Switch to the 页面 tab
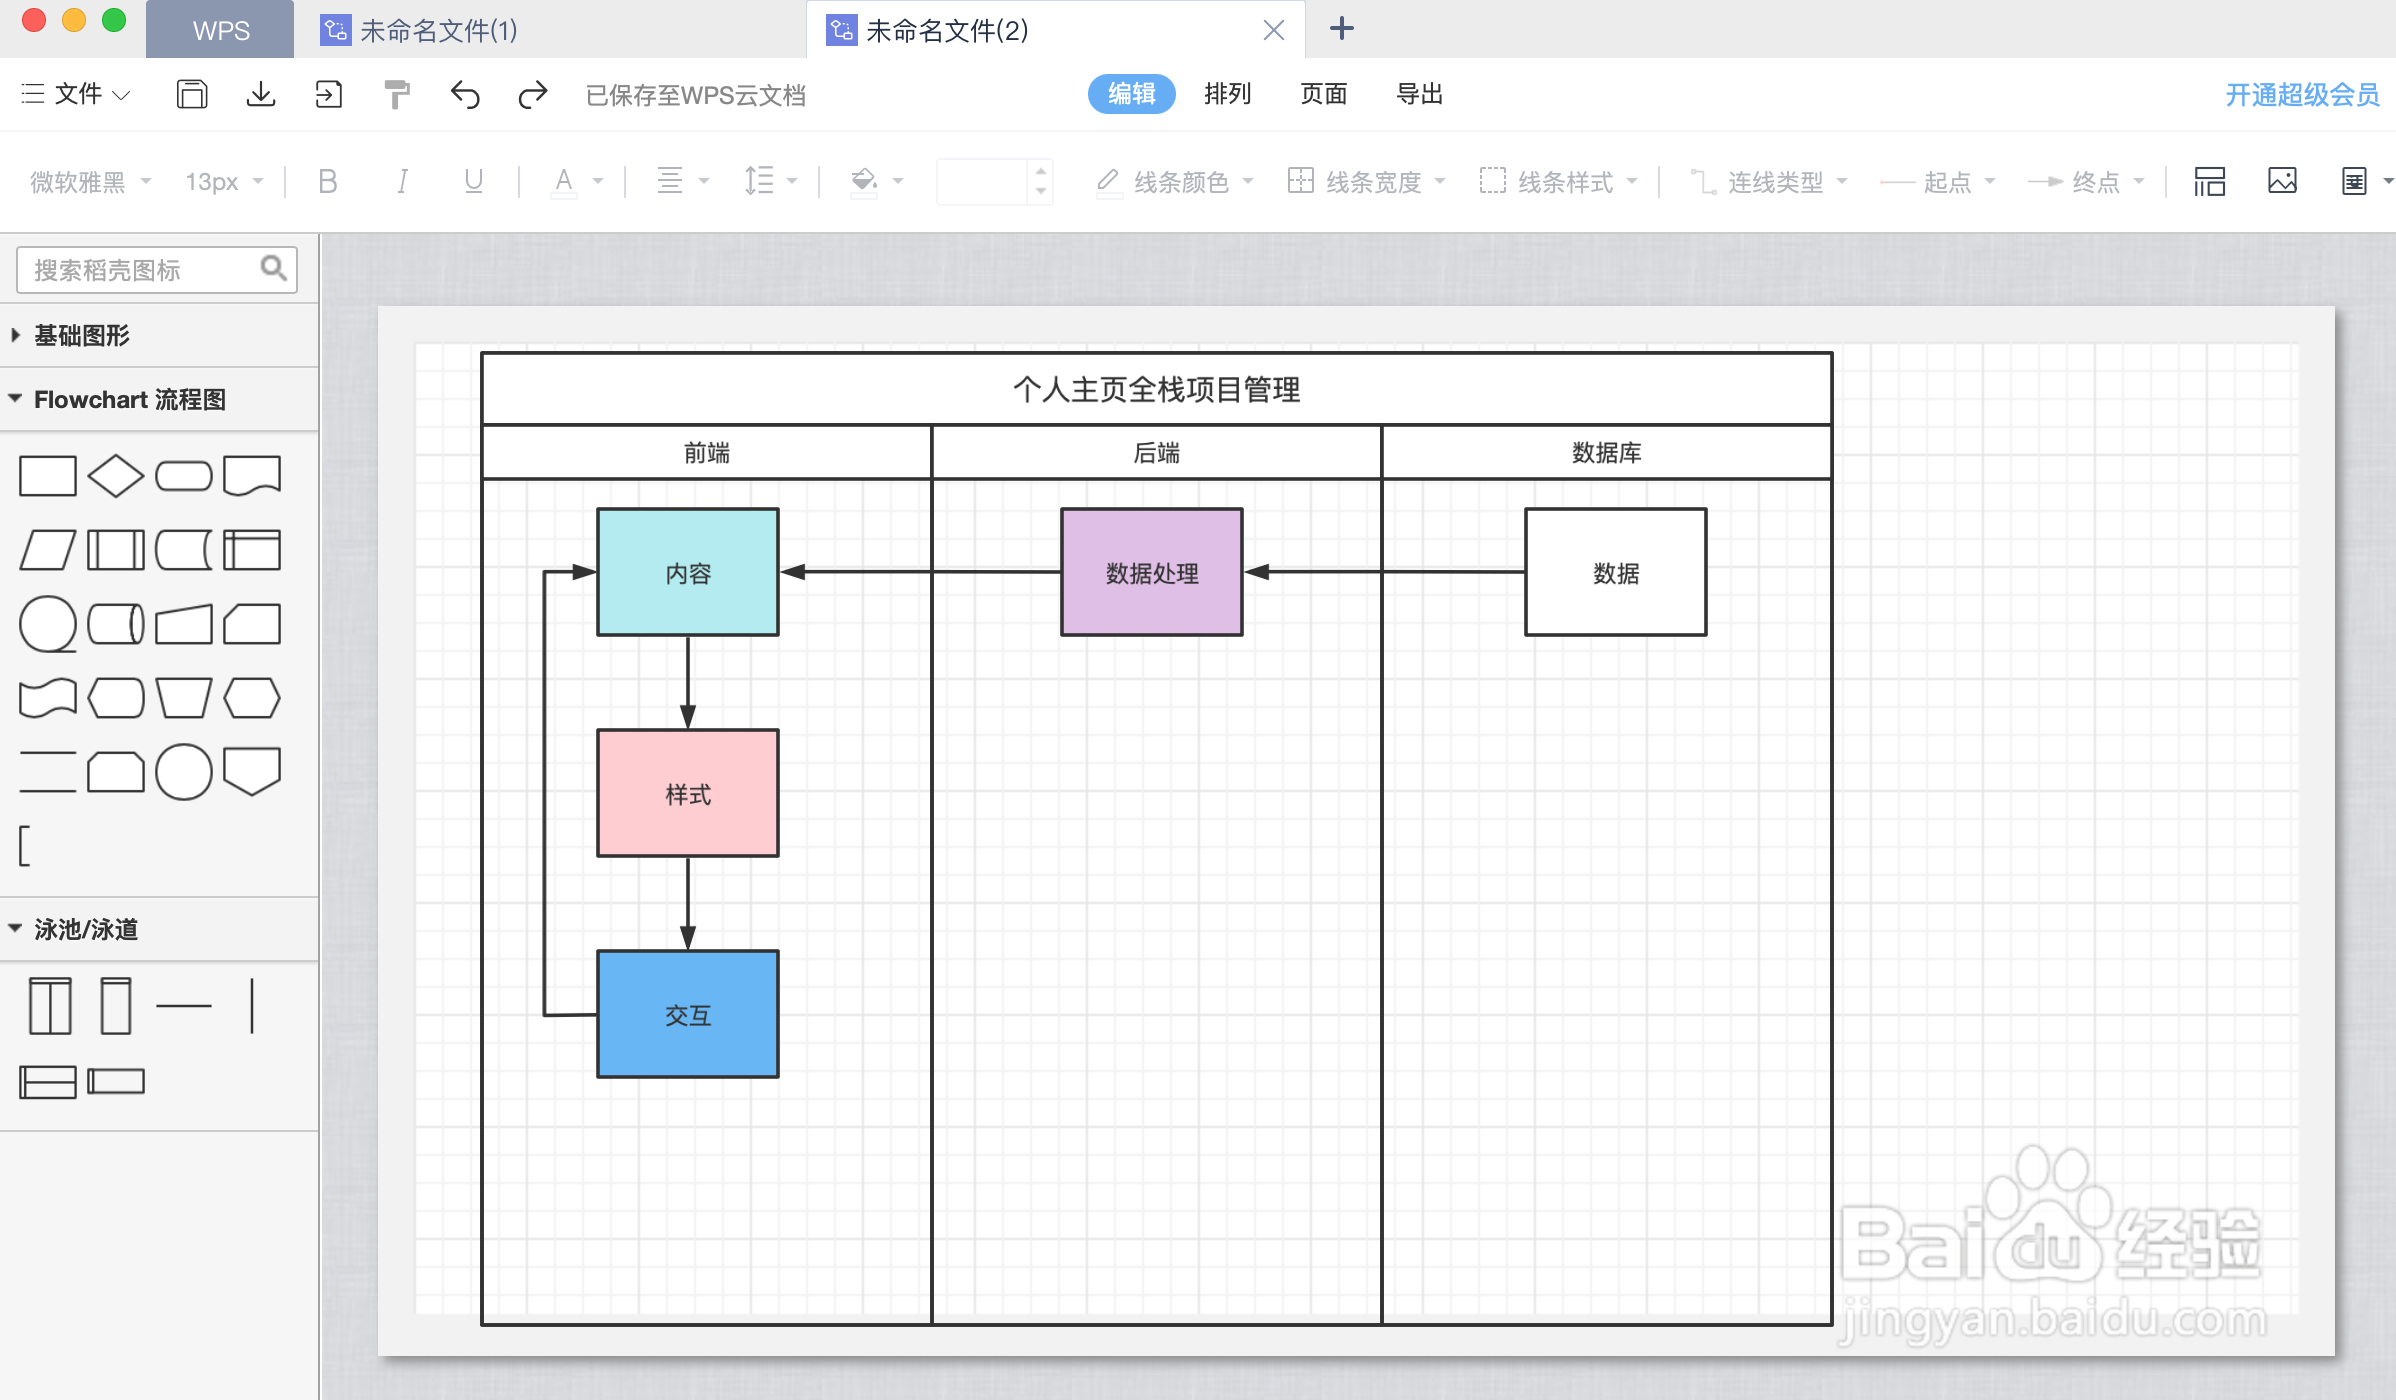Image resolution: width=2396 pixels, height=1400 pixels. (1324, 94)
